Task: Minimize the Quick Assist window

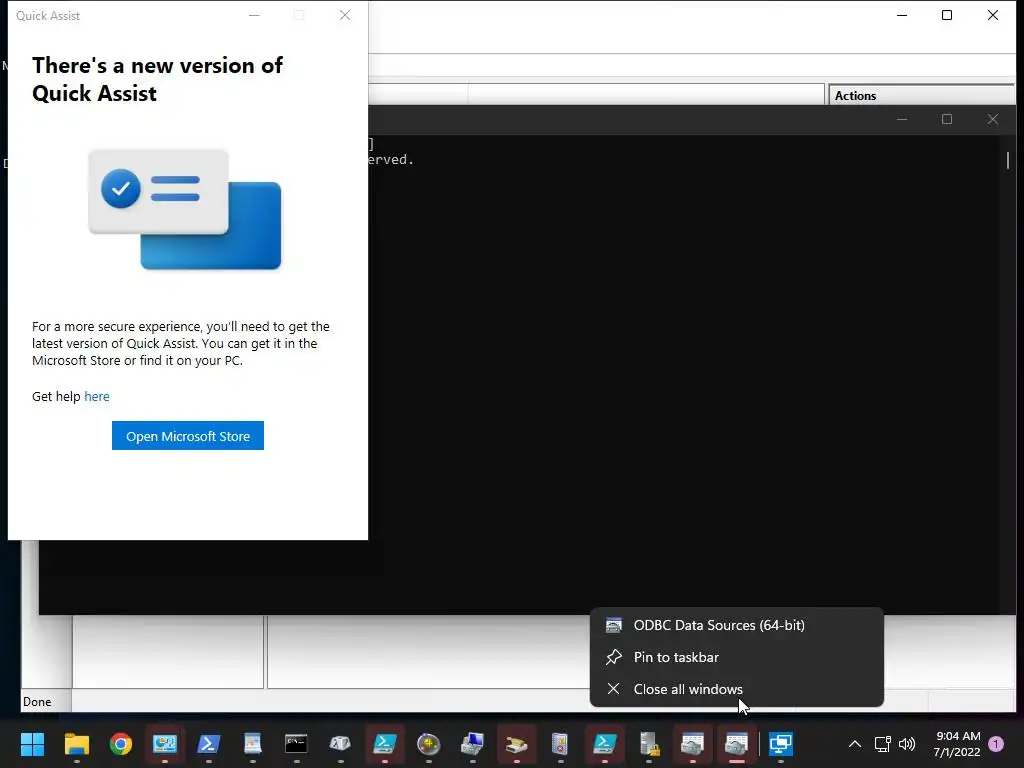Action: tap(254, 15)
